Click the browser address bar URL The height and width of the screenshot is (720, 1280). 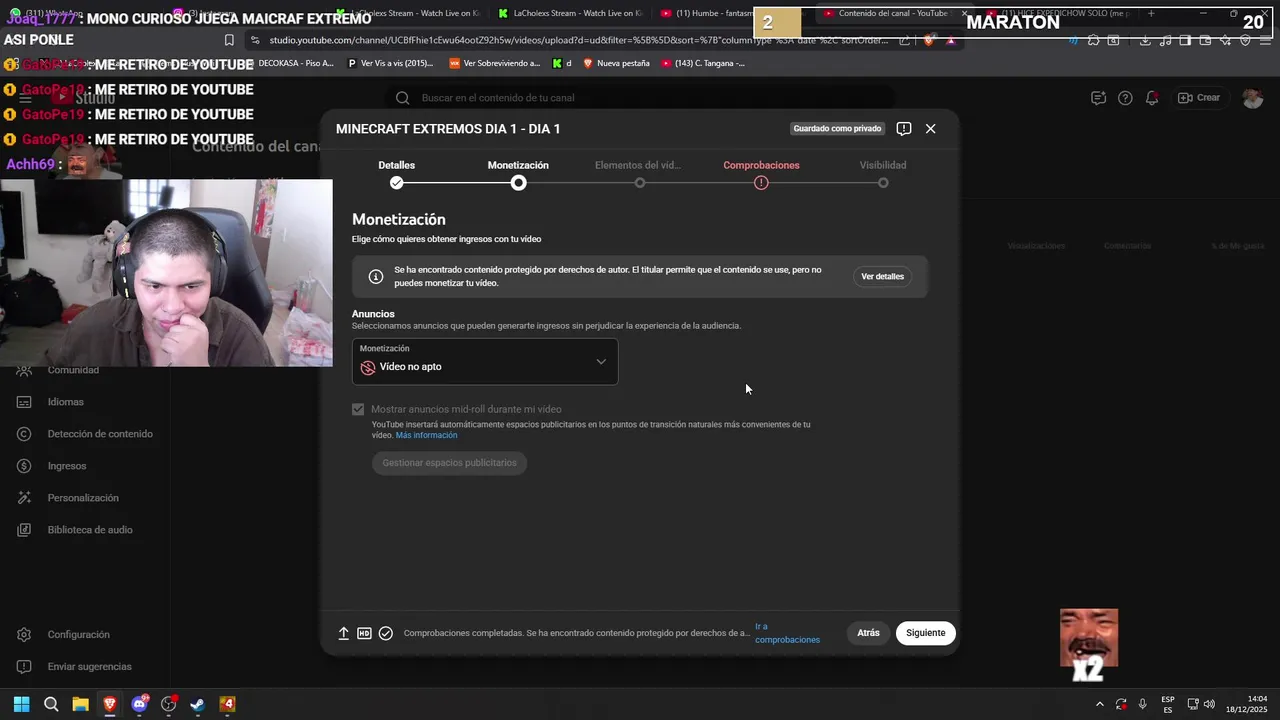[578, 40]
